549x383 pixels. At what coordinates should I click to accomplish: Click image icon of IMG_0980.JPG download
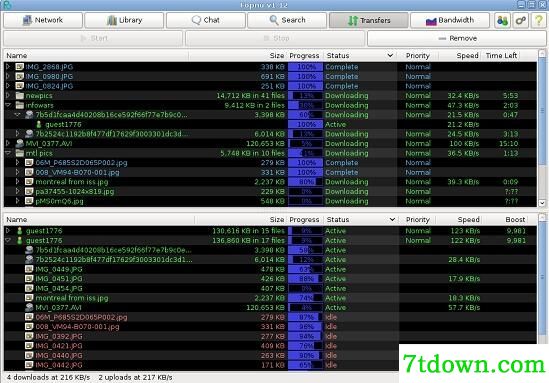point(20,76)
